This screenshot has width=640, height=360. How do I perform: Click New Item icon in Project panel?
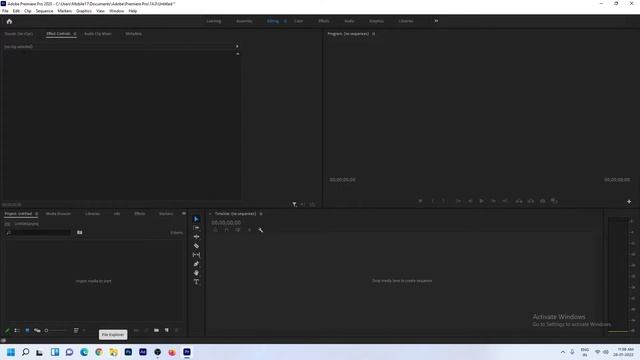[x=167, y=331]
